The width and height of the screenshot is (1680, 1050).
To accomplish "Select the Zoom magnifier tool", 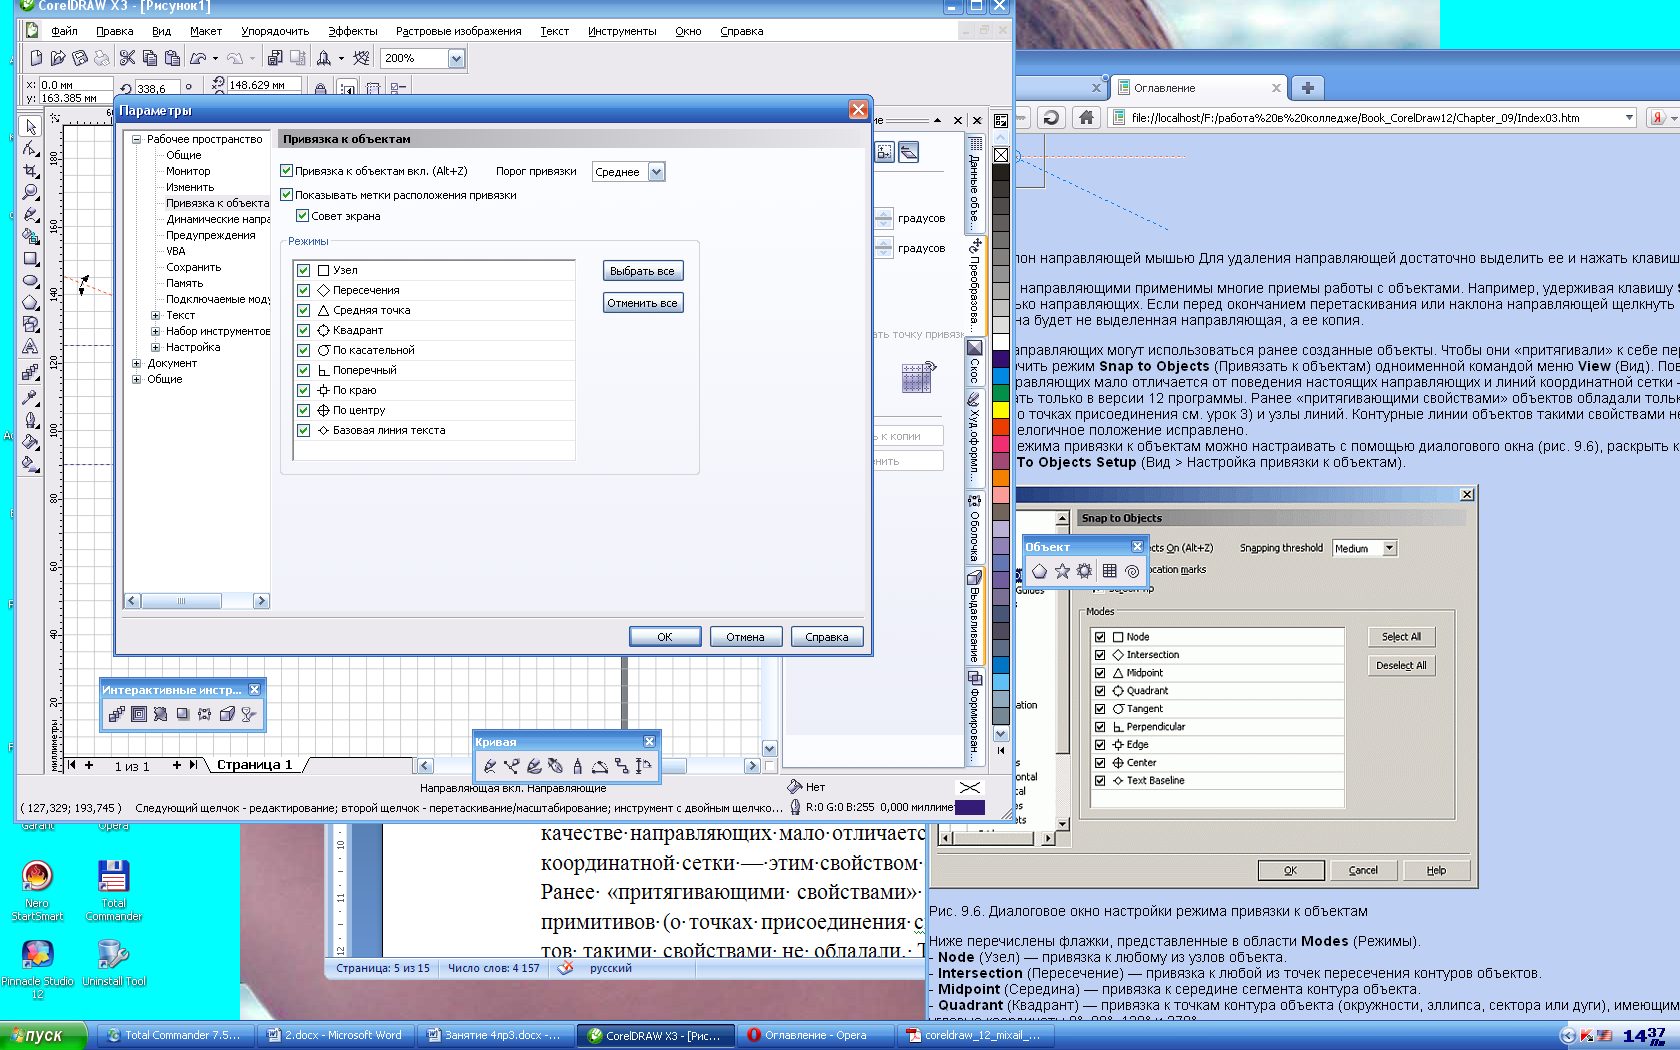I will (x=31, y=192).
